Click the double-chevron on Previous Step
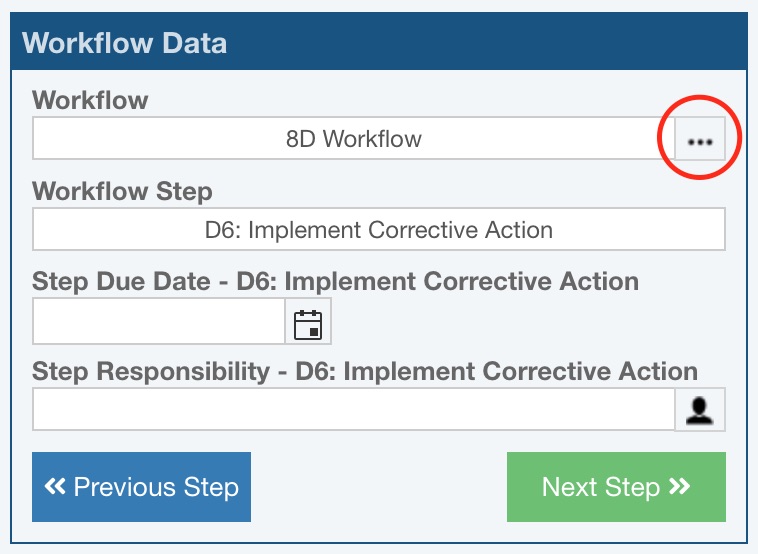The image size is (758, 554). tap(55, 486)
